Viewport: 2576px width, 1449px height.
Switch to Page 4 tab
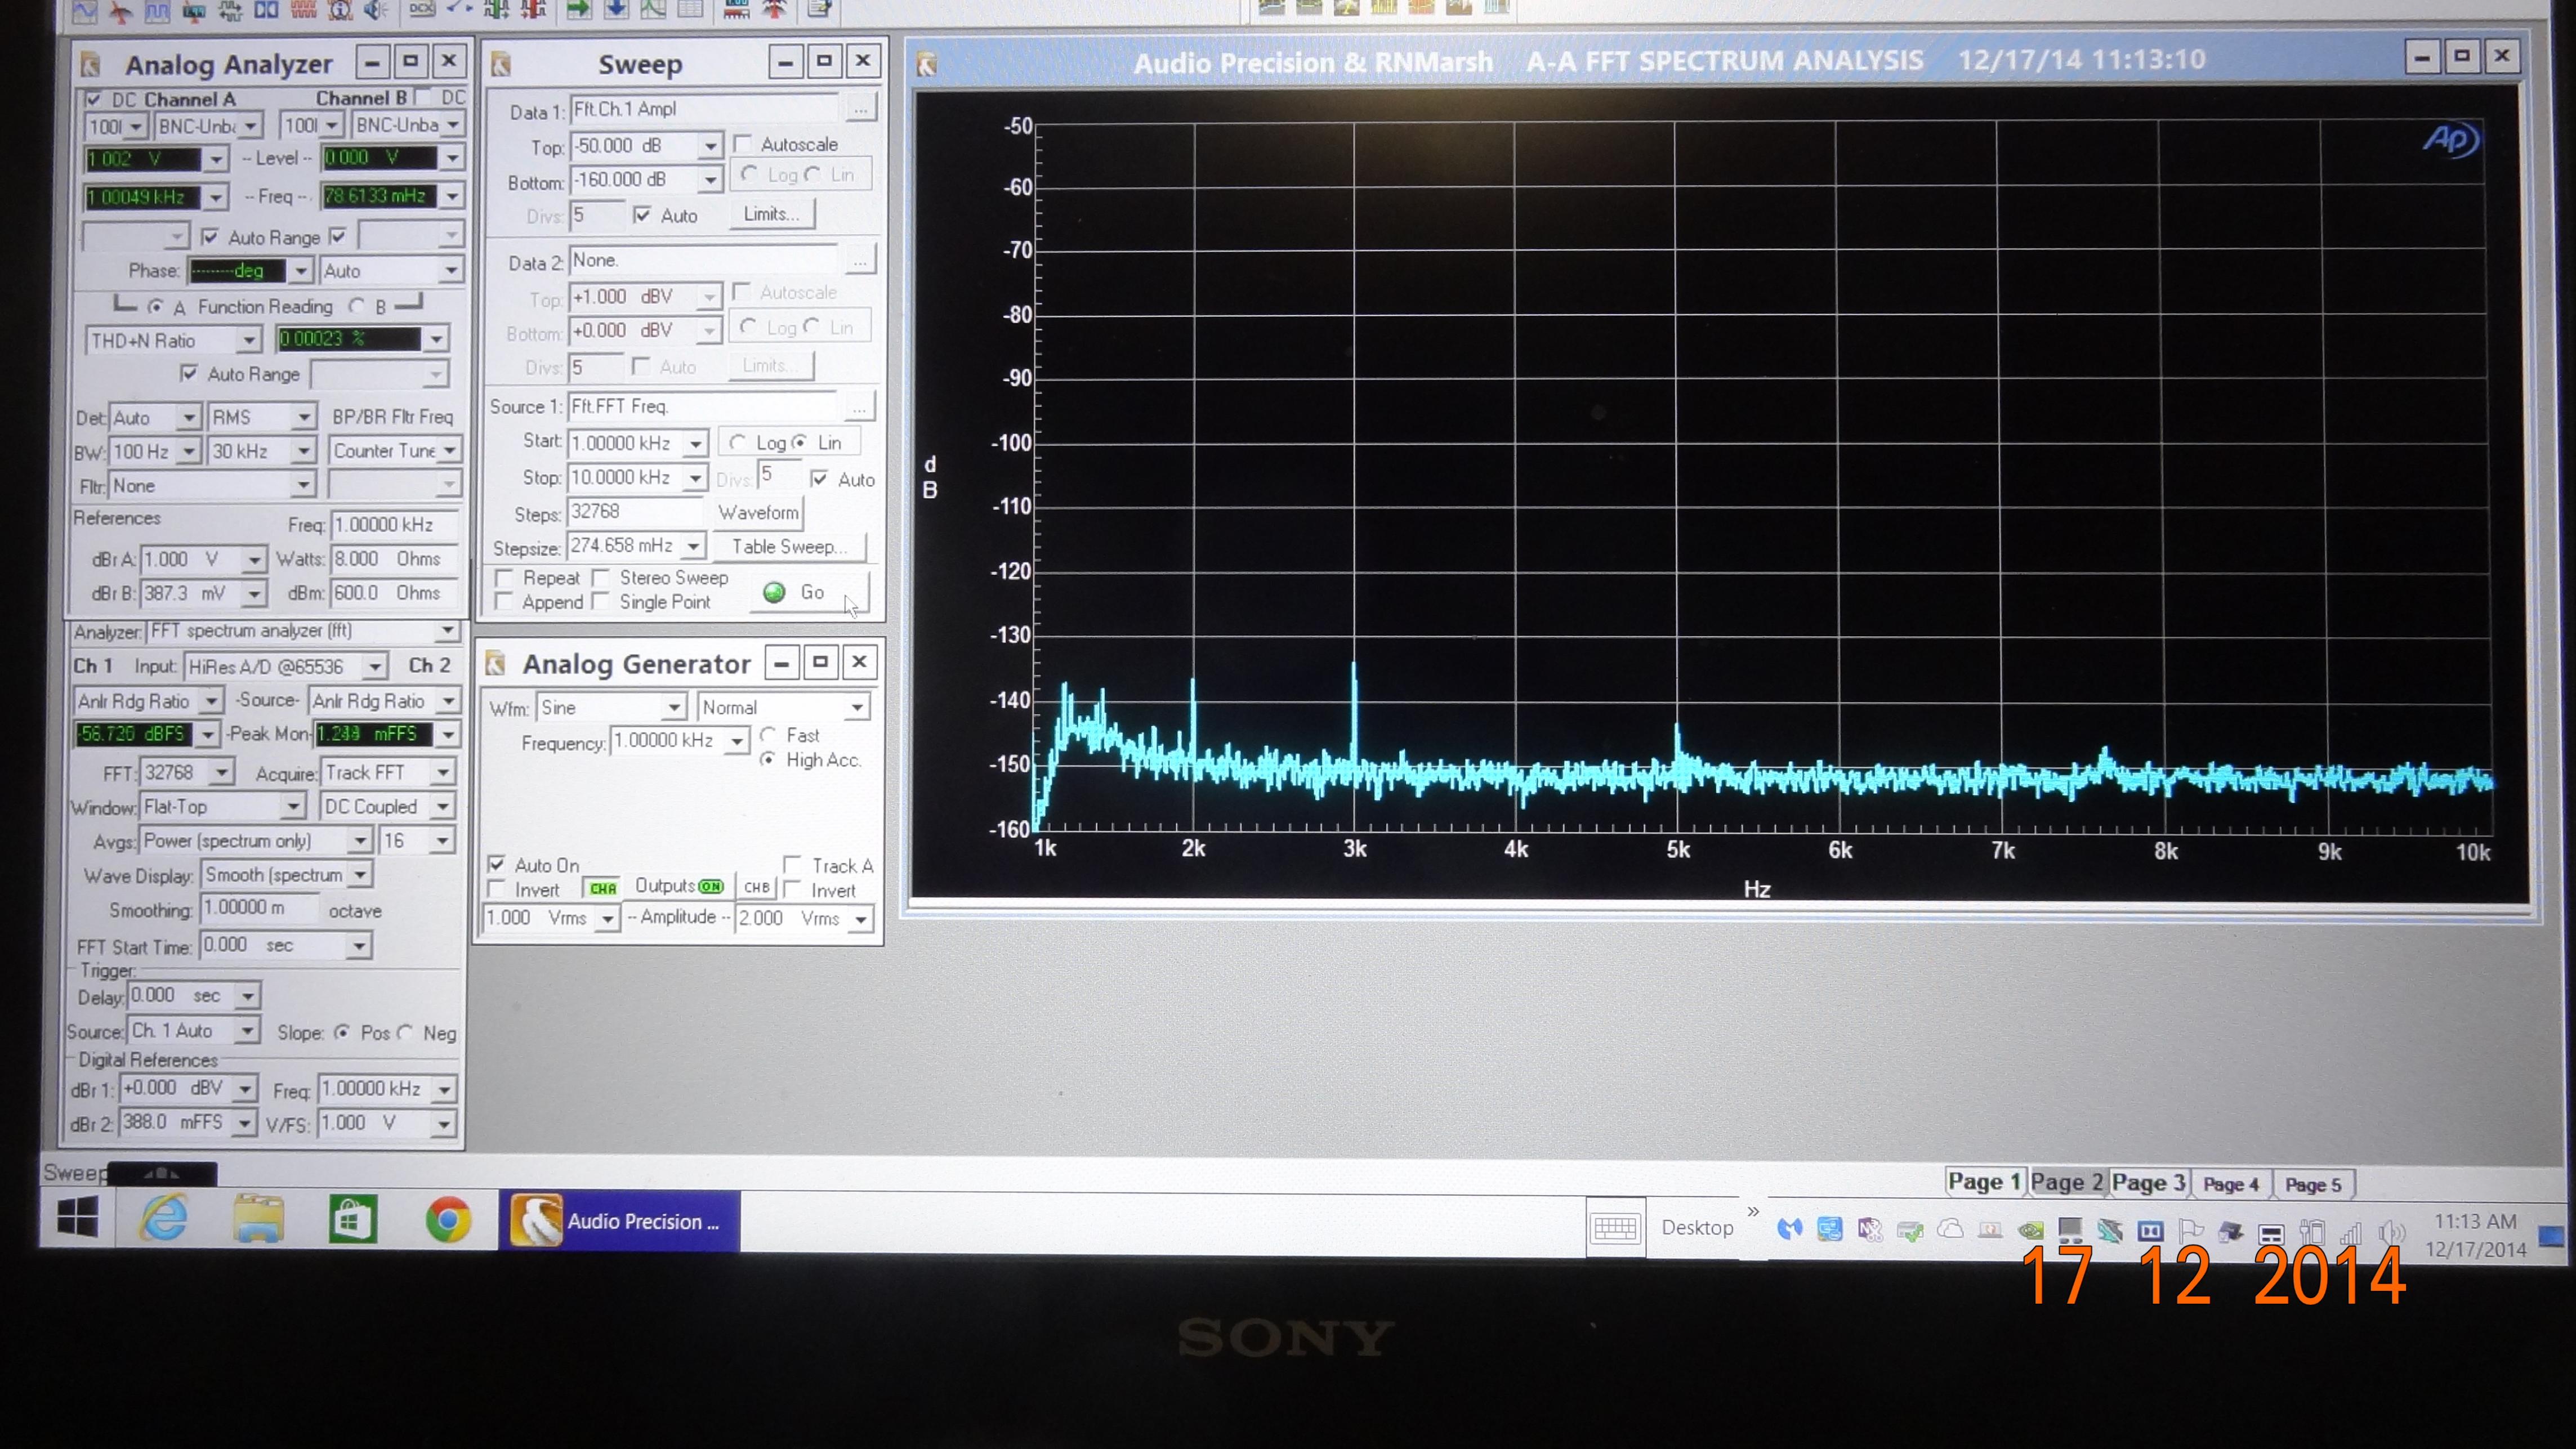pyautogui.click(x=2231, y=1185)
